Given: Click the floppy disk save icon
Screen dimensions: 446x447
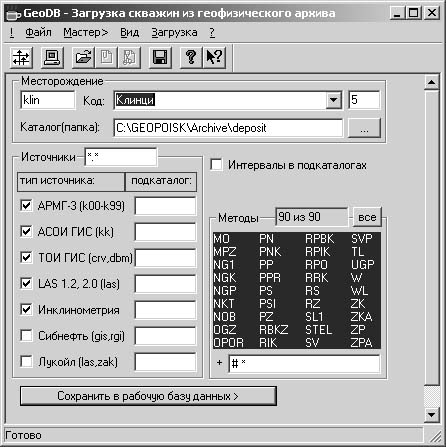Looking at the screenshot, I should tap(160, 57).
